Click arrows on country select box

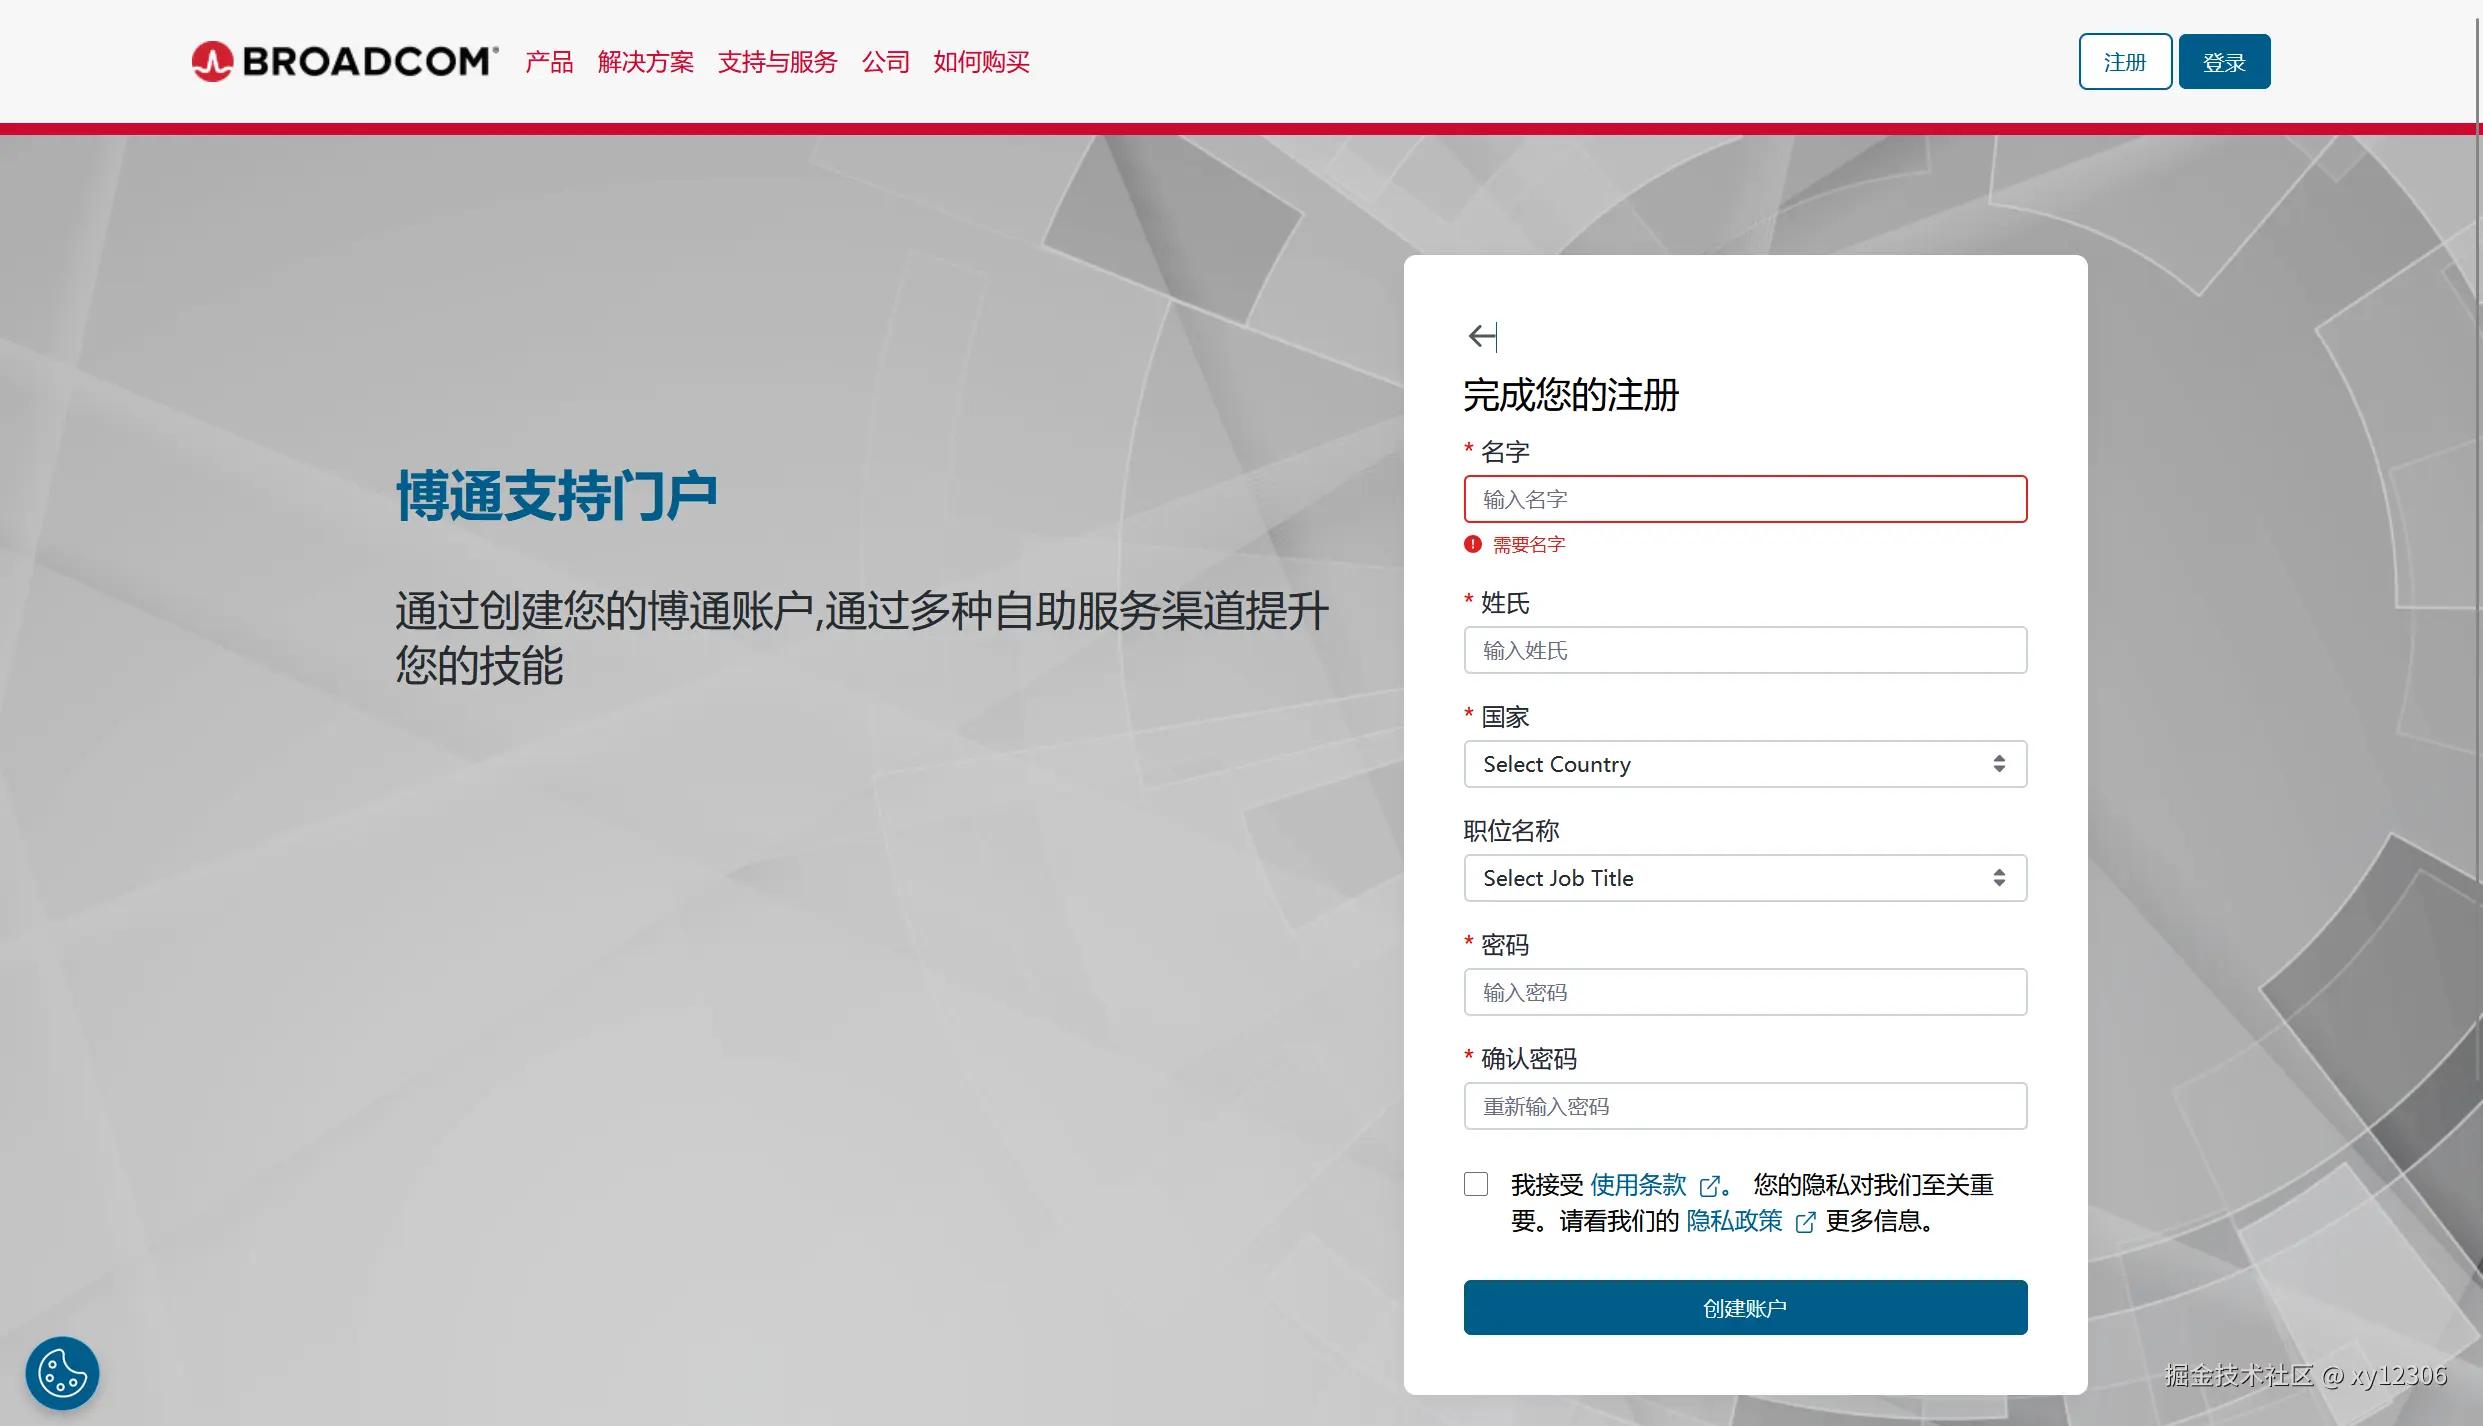(1999, 764)
